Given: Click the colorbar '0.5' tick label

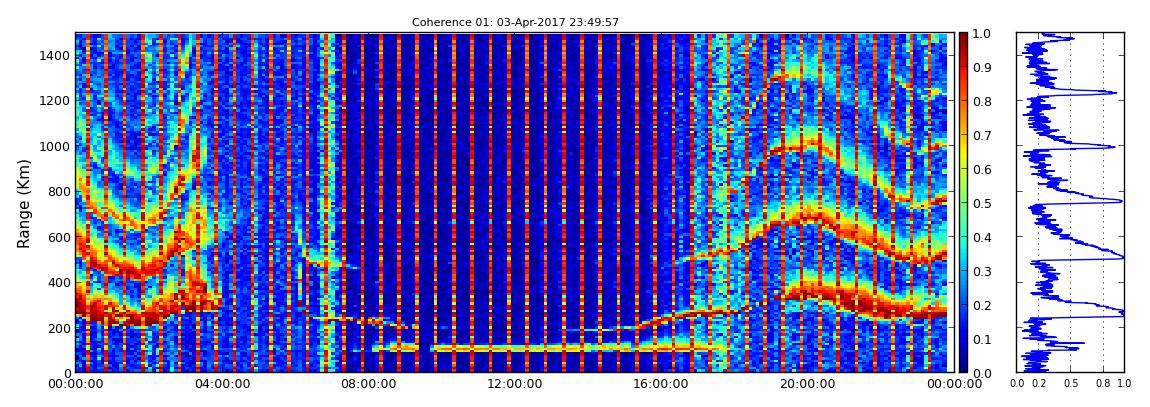Looking at the screenshot, I should (982, 203).
